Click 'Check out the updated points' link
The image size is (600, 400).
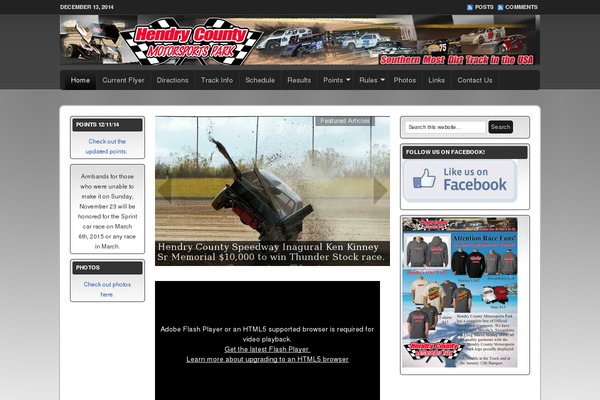[107, 147]
